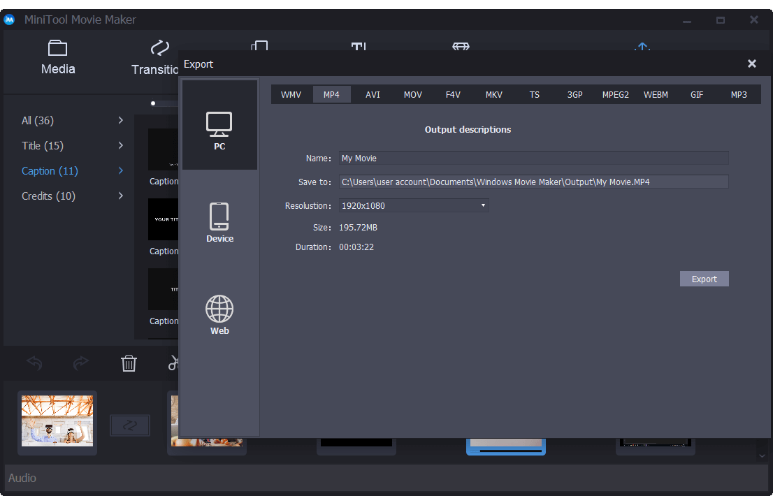The image size is (776, 498).
Task: Select first timeline clip with VR people
Action: (x=57, y=421)
